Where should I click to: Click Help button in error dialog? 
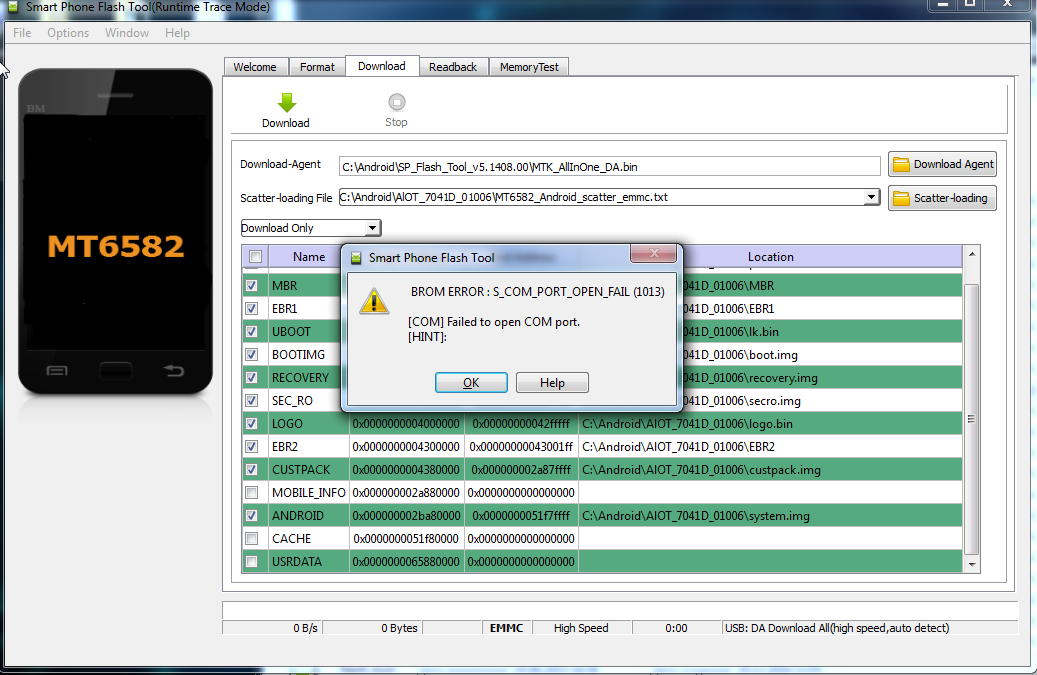tap(552, 383)
